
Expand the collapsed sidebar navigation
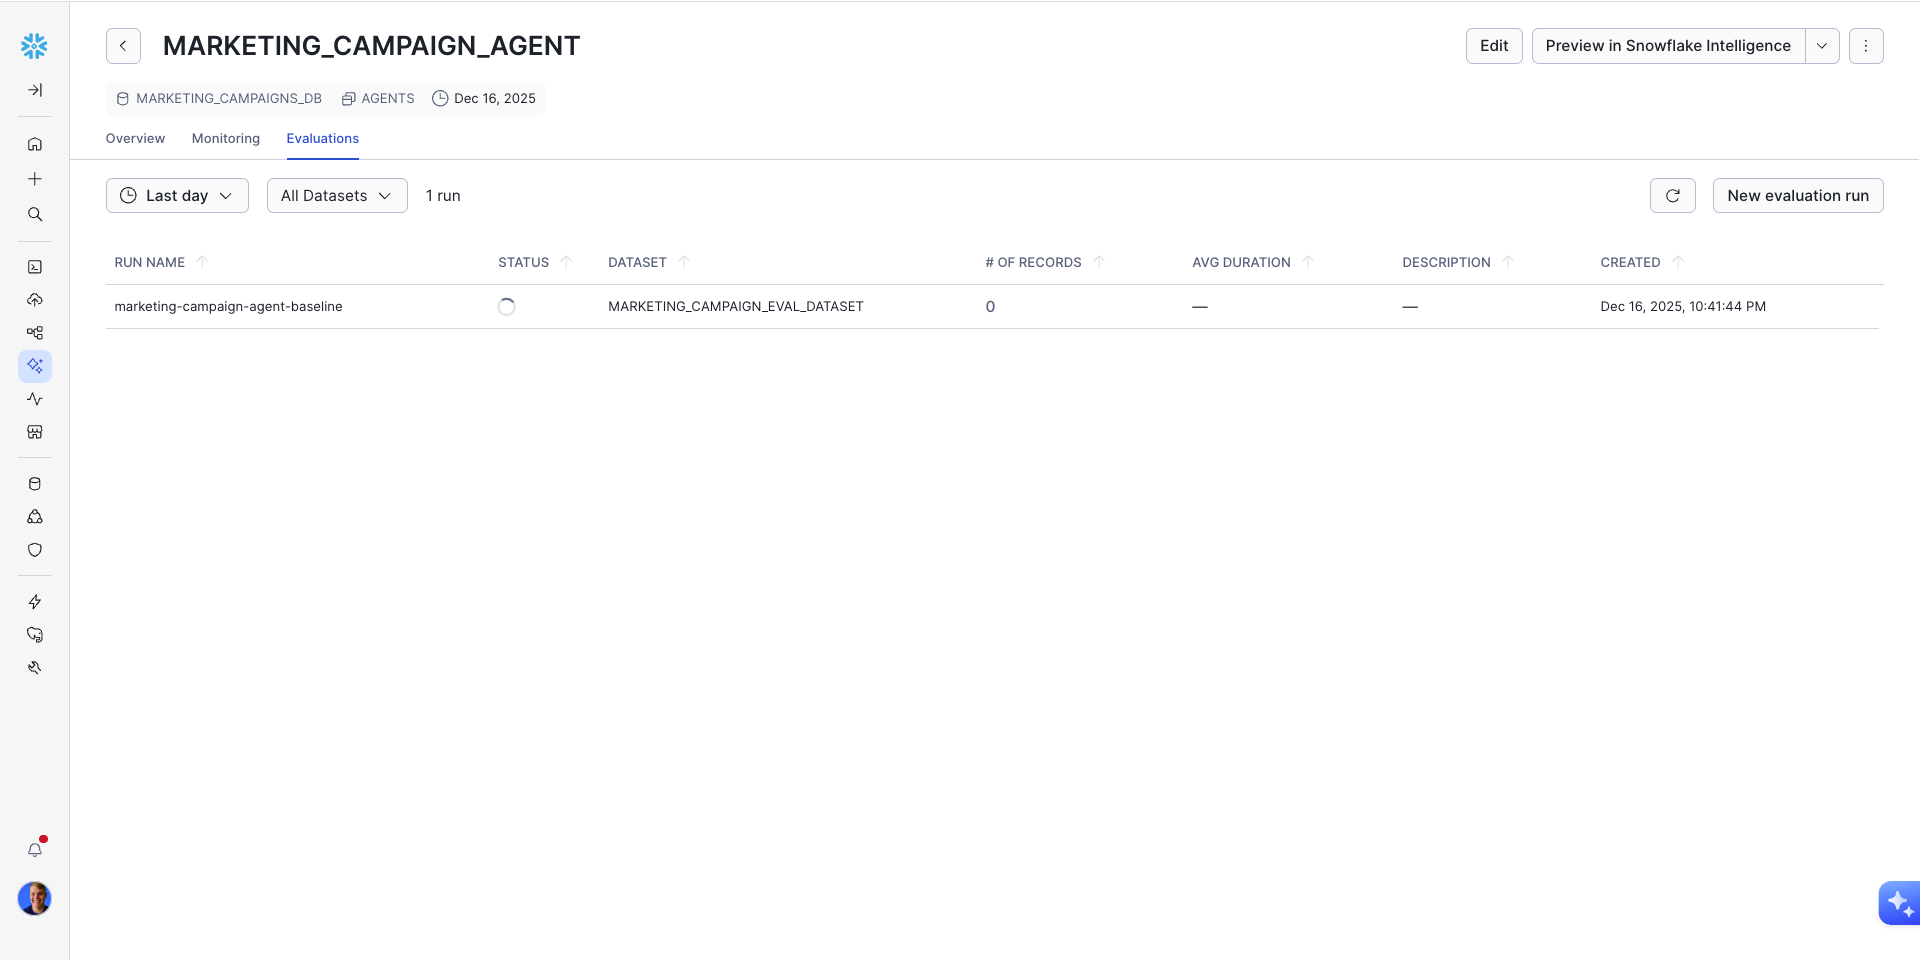click(x=35, y=90)
